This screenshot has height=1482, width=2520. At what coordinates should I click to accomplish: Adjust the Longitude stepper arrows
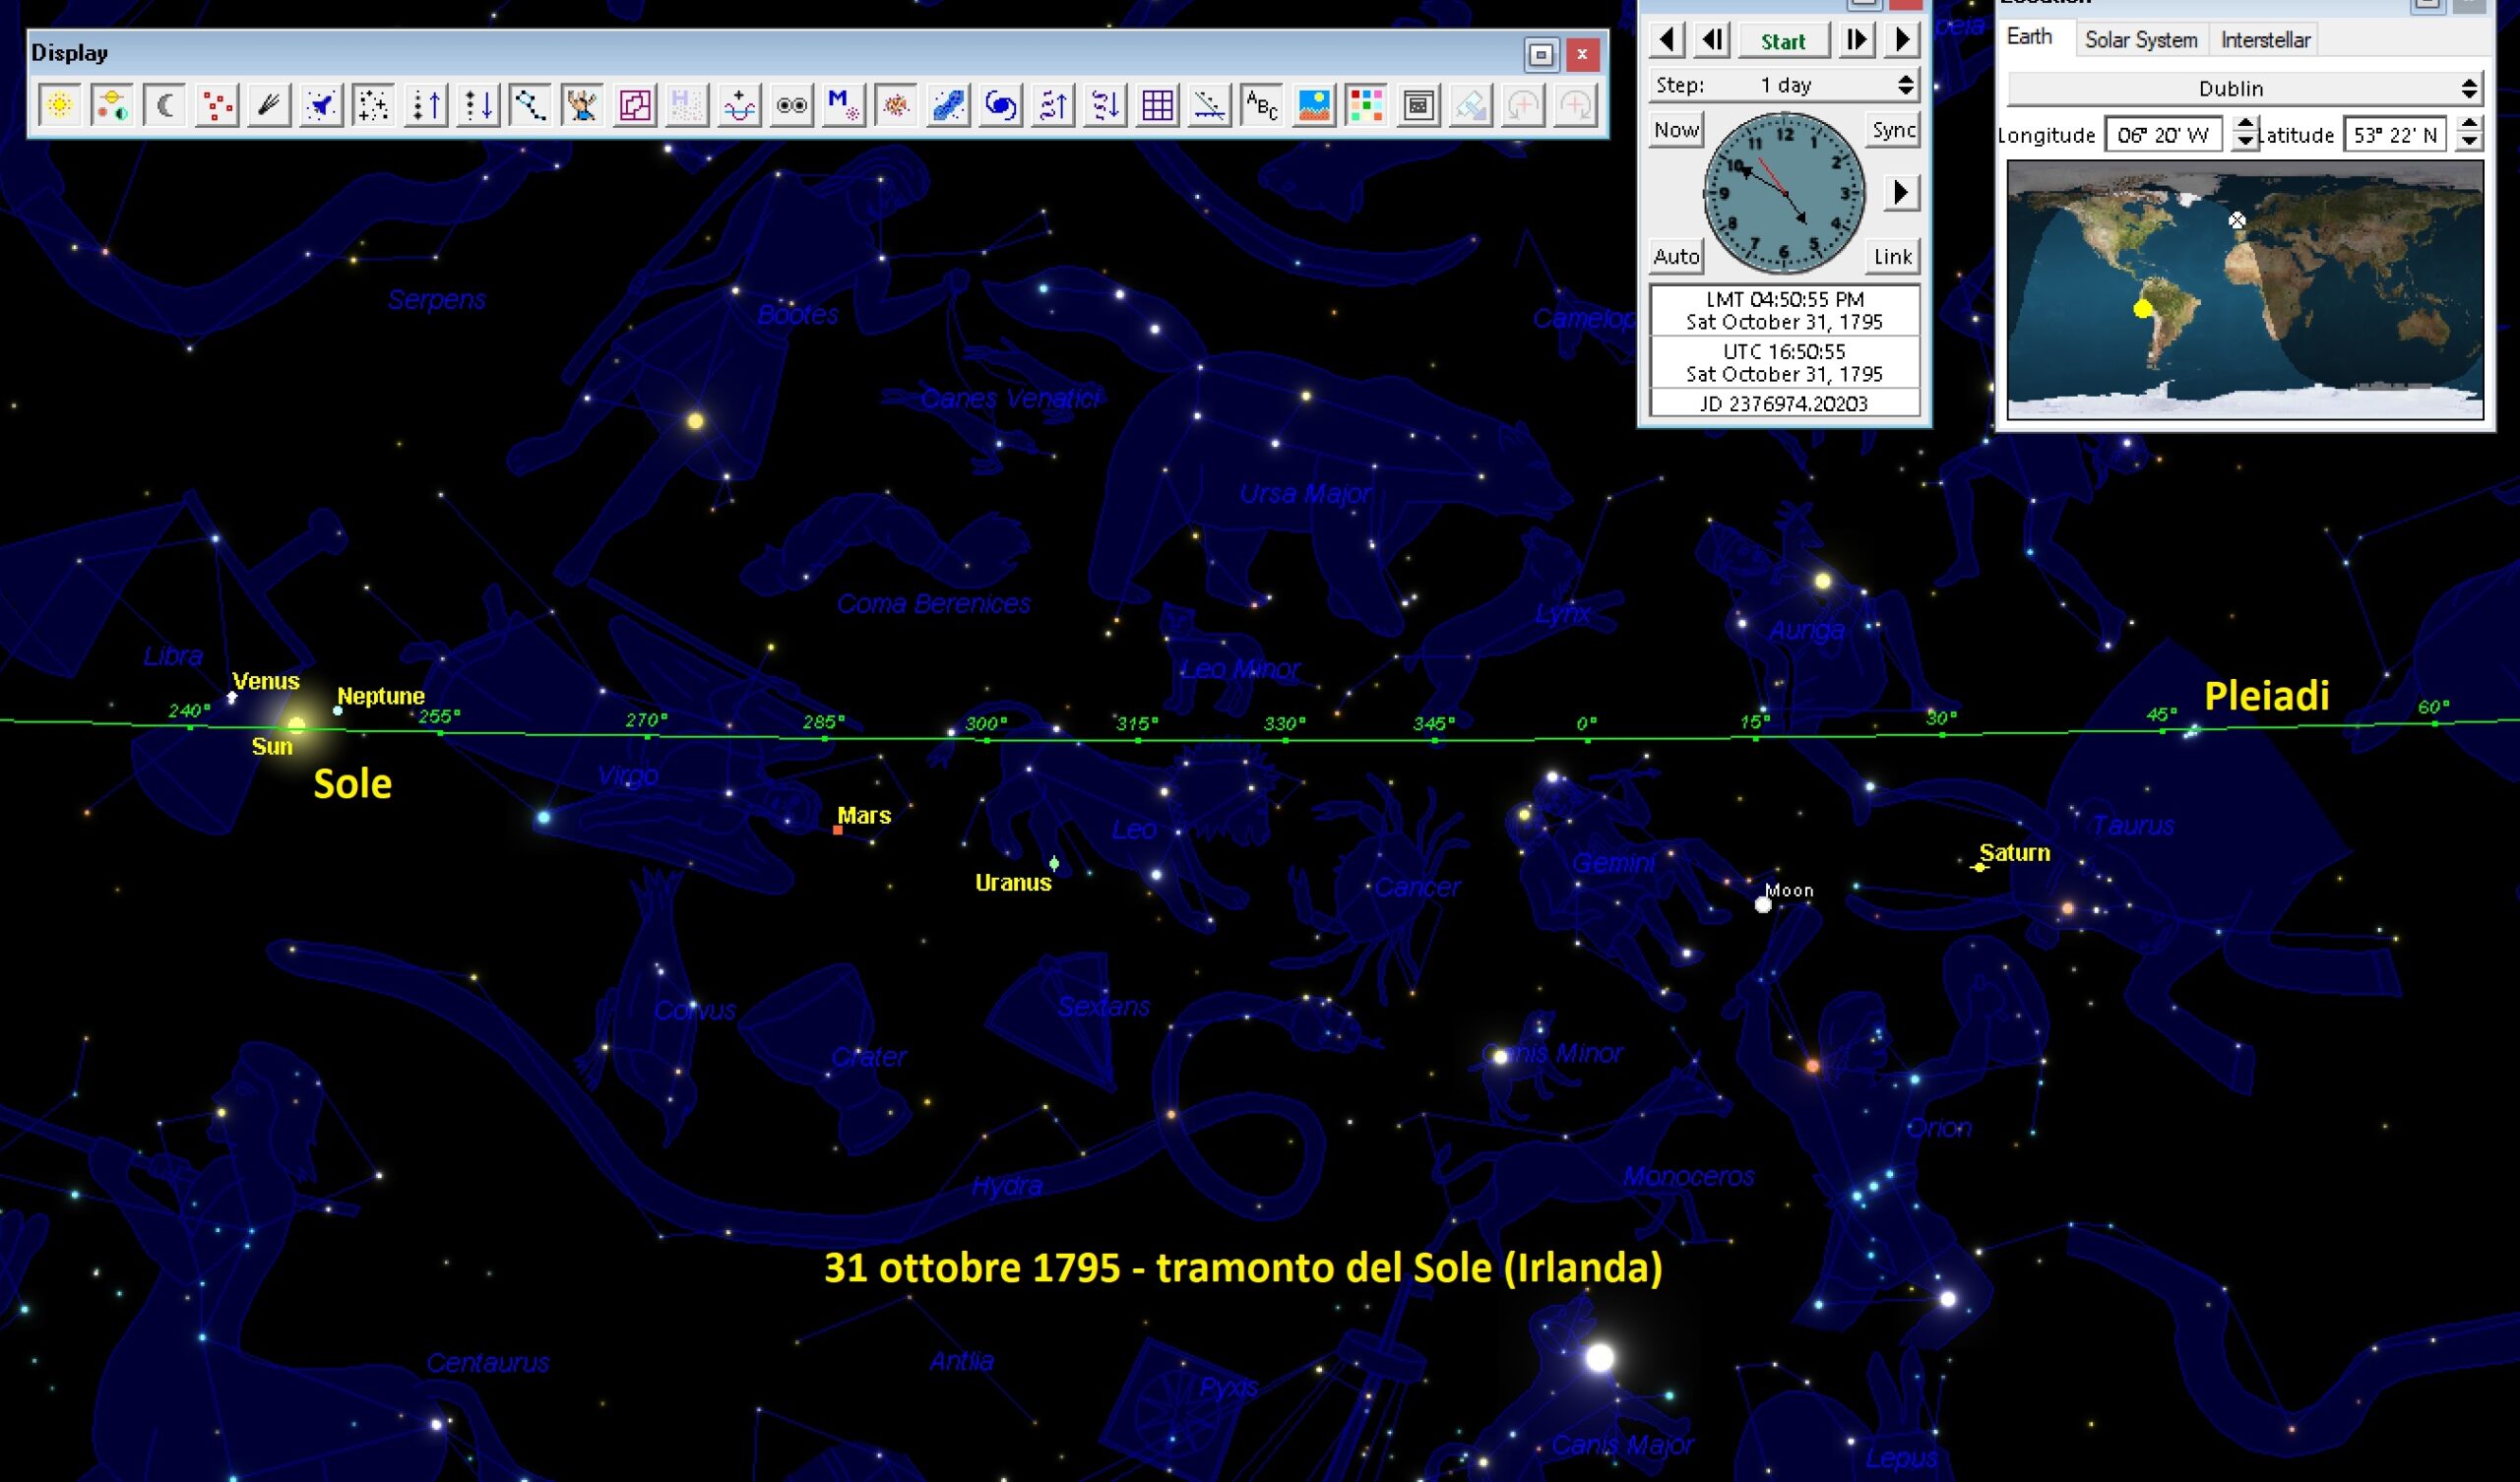point(2245,134)
